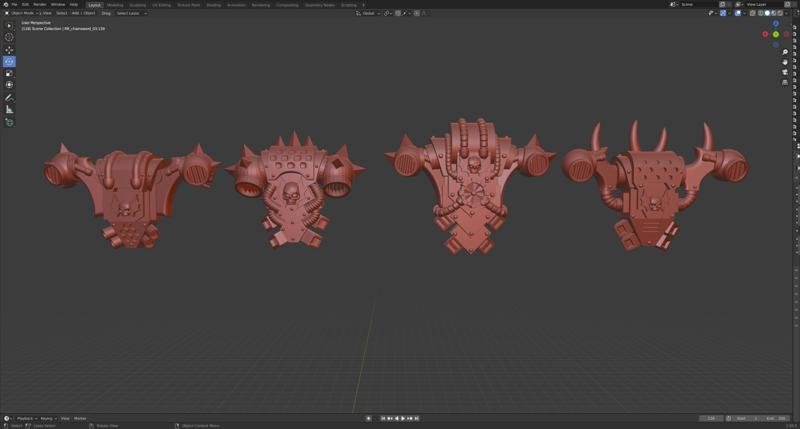This screenshot has height=429, width=800.
Task: Open object type visibility filter dropdown
Action: pos(712,13)
